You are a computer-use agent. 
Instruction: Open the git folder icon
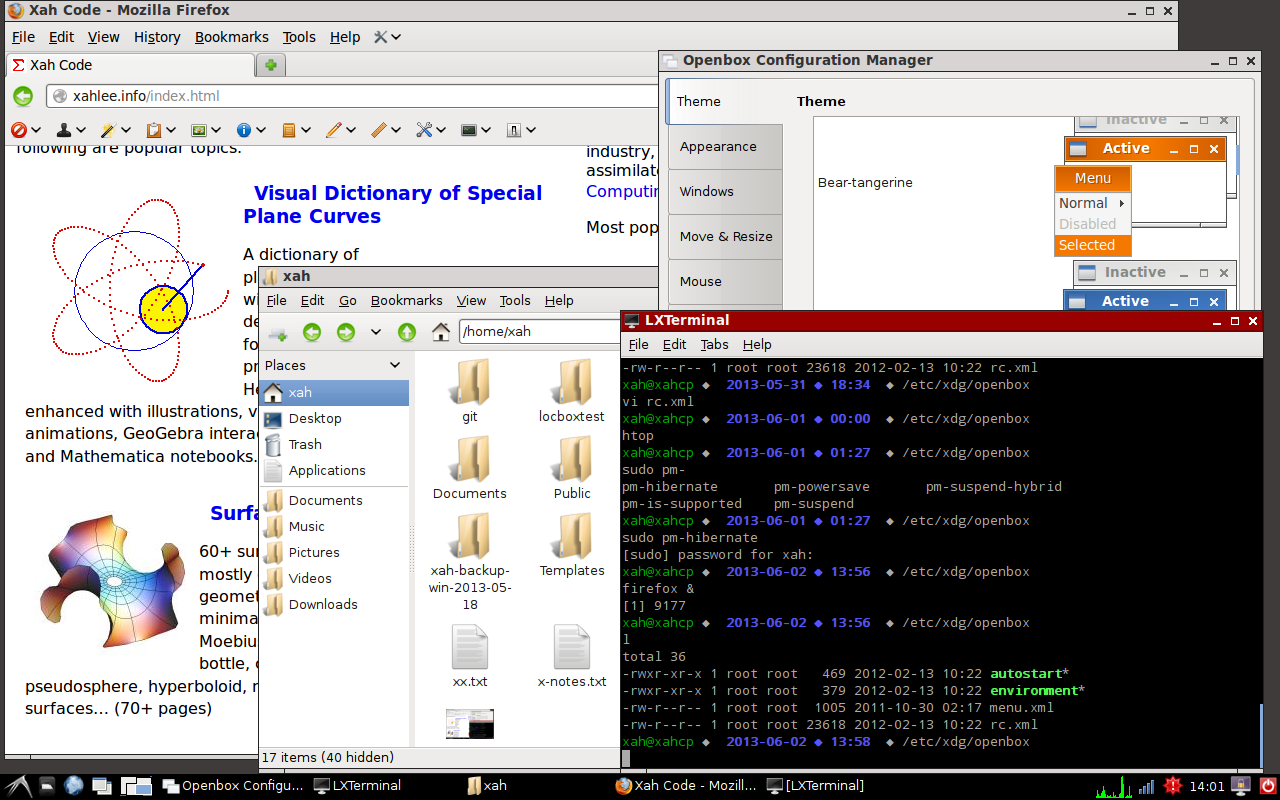470,382
